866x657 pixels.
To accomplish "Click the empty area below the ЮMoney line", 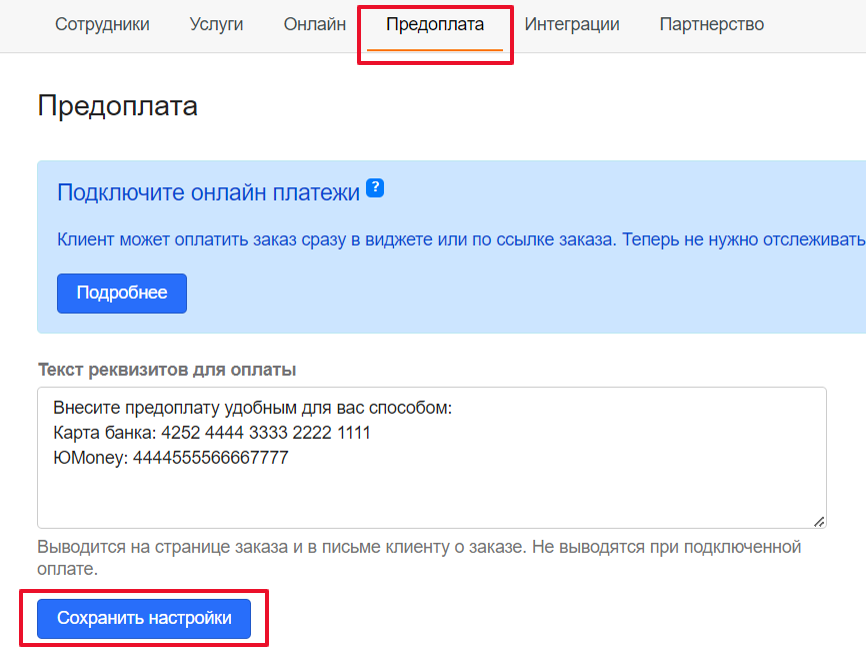I will pos(400,495).
